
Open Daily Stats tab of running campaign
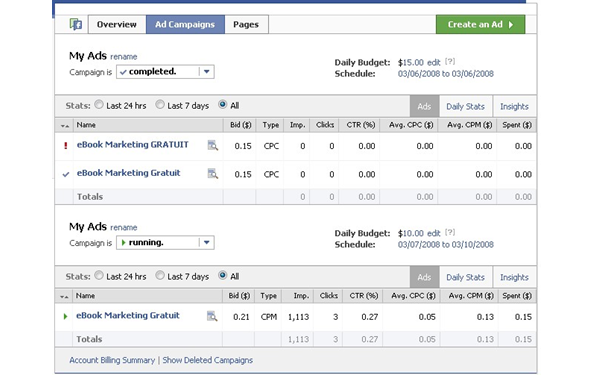[x=466, y=277]
